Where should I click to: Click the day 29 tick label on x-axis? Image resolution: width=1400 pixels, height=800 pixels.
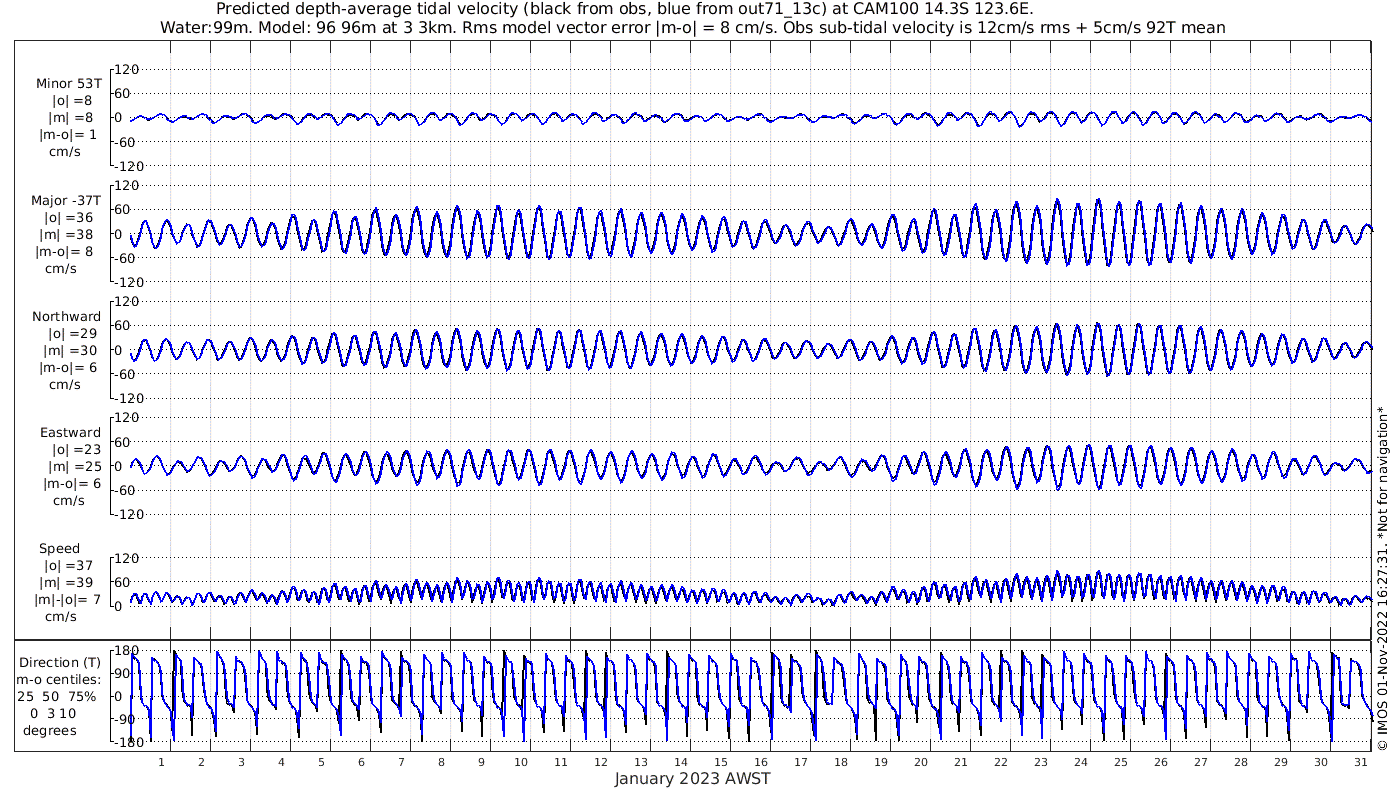tap(1281, 762)
